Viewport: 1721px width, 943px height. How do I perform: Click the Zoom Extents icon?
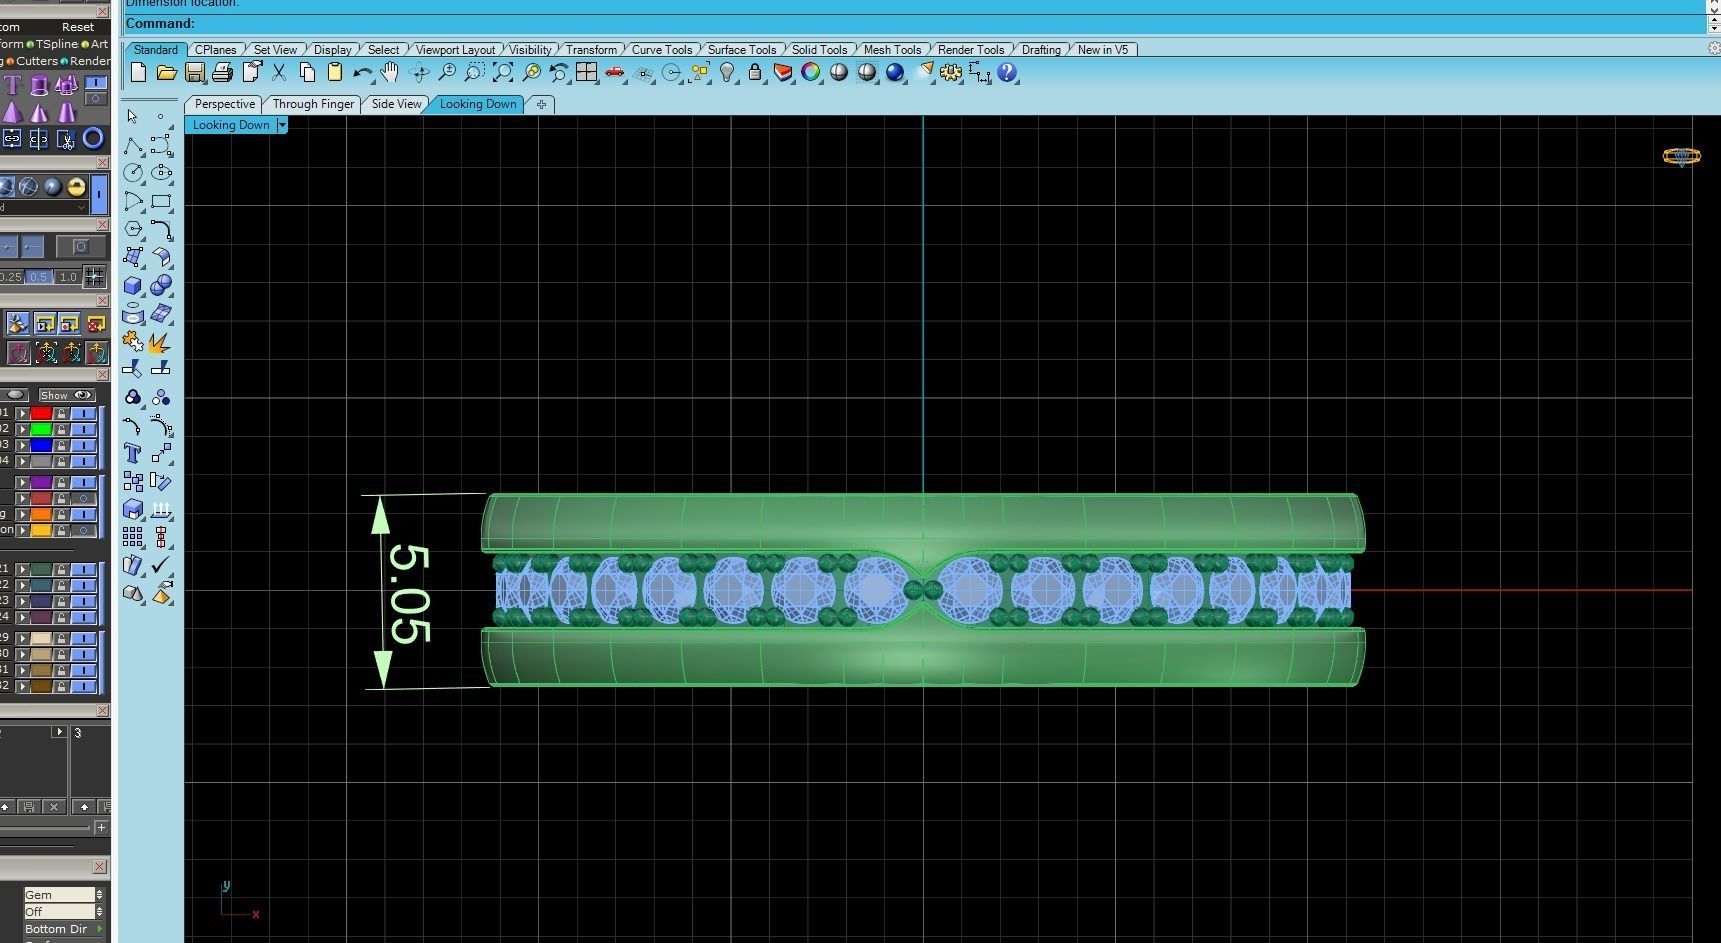coord(503,72)
